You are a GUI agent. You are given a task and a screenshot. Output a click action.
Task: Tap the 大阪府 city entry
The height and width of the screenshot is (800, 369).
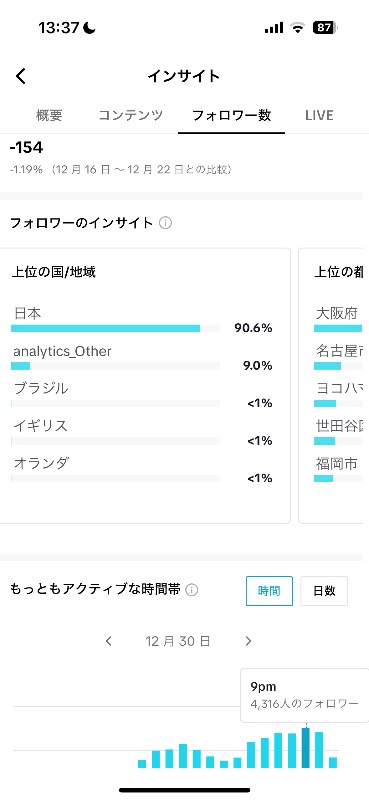337,313
